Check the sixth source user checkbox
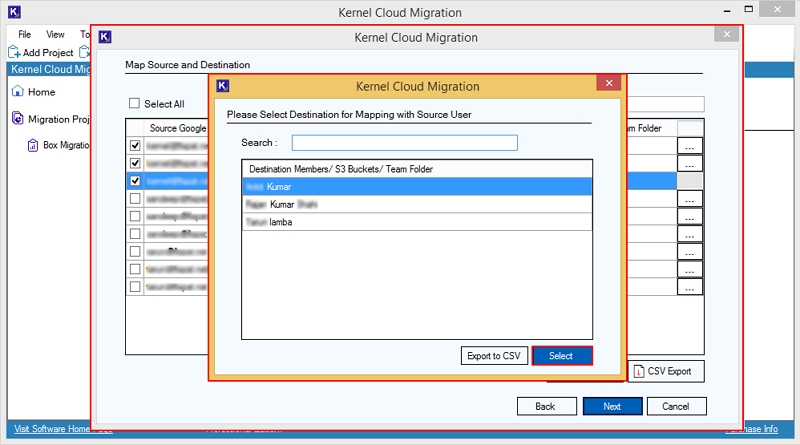This screenshot has height=445, width=800. click(135, 234)
